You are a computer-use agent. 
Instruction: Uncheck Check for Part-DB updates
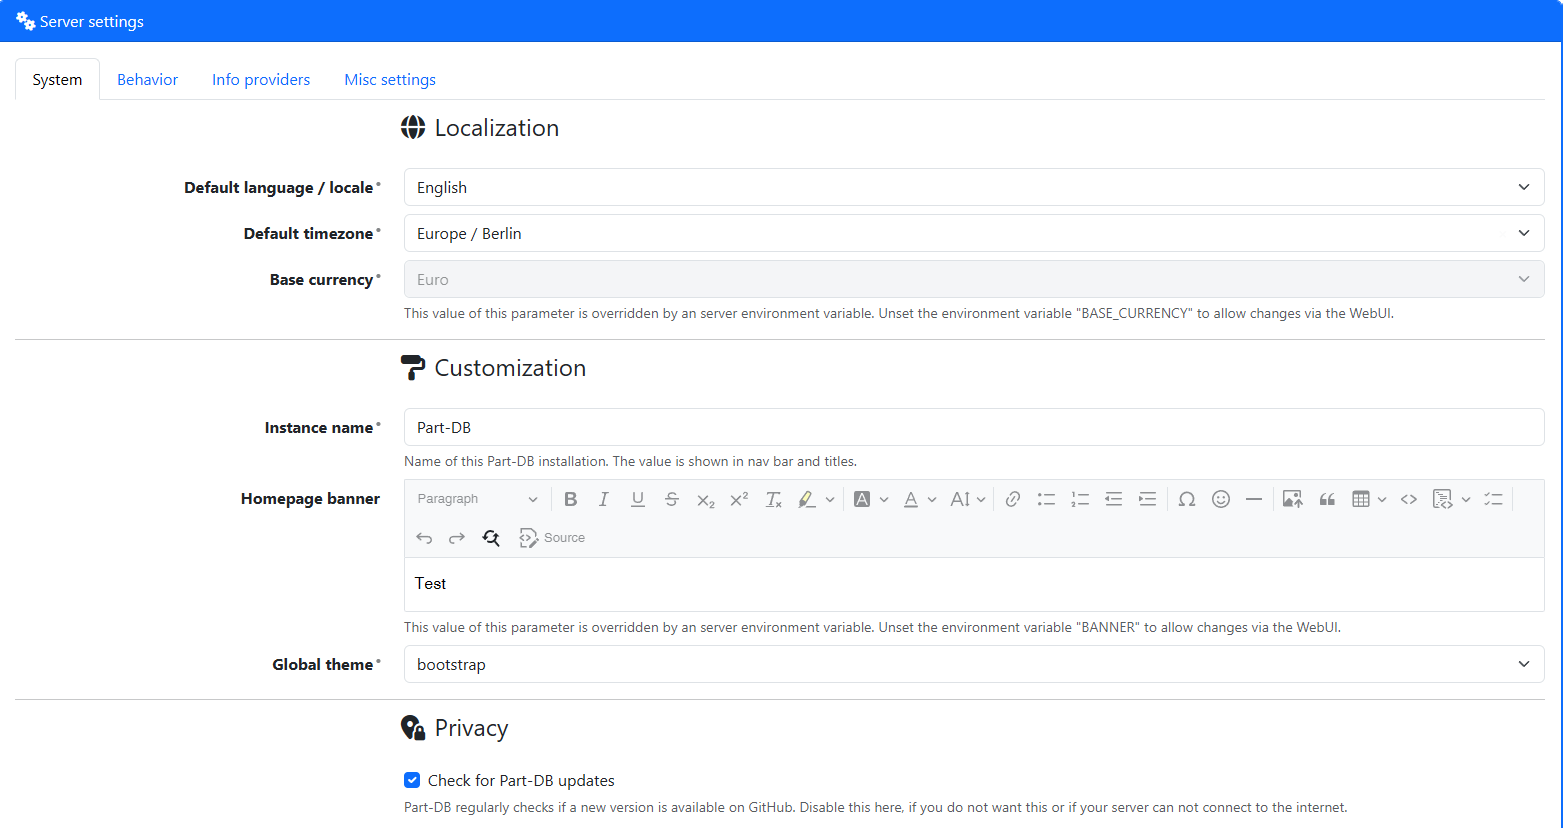(412, 780)
